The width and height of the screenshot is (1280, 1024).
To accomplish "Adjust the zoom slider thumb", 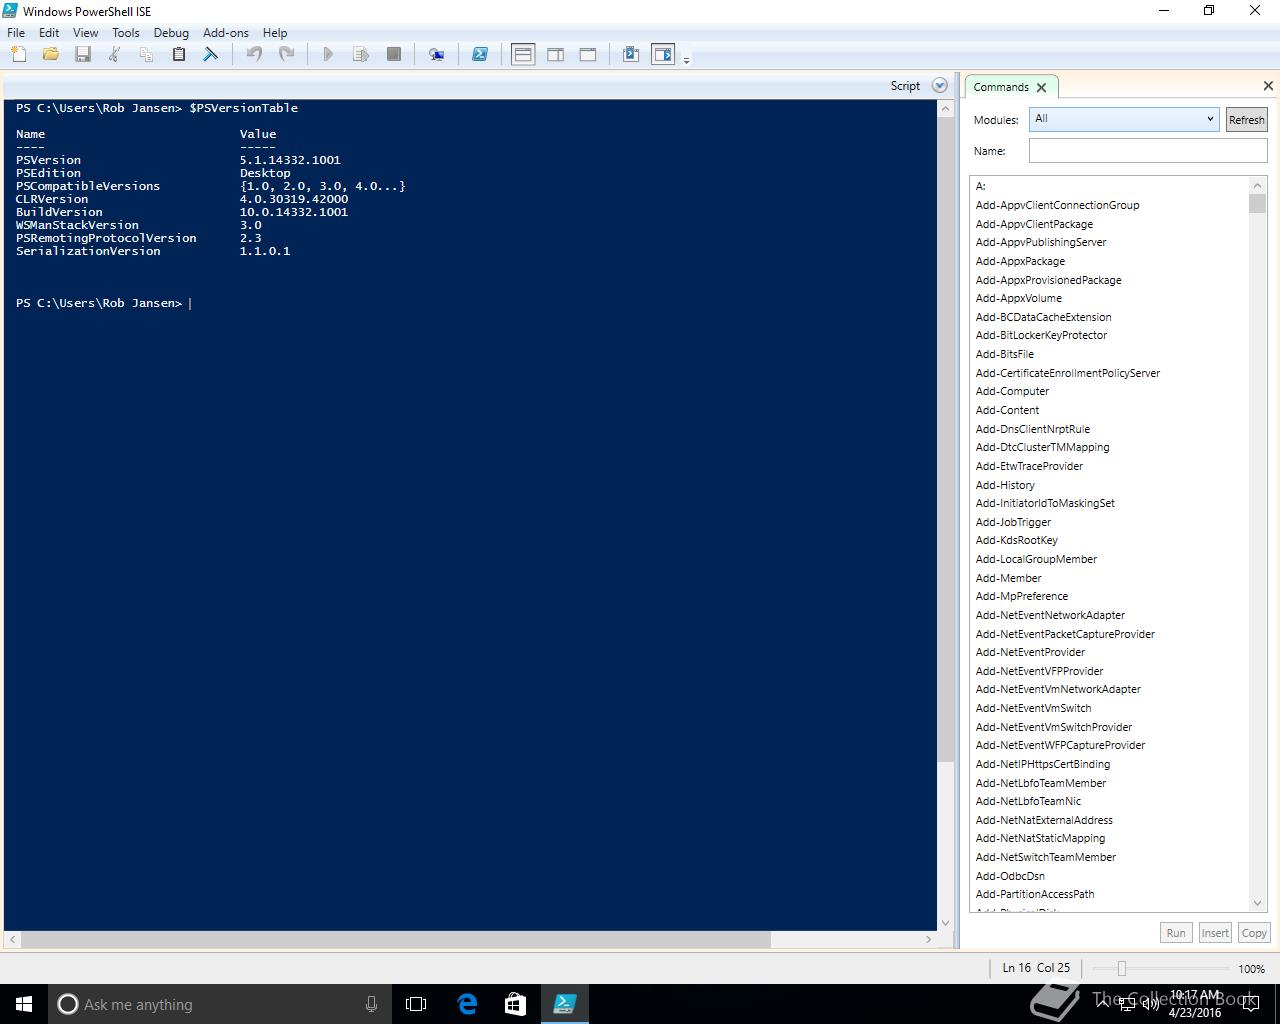I will coord(1122,968).
